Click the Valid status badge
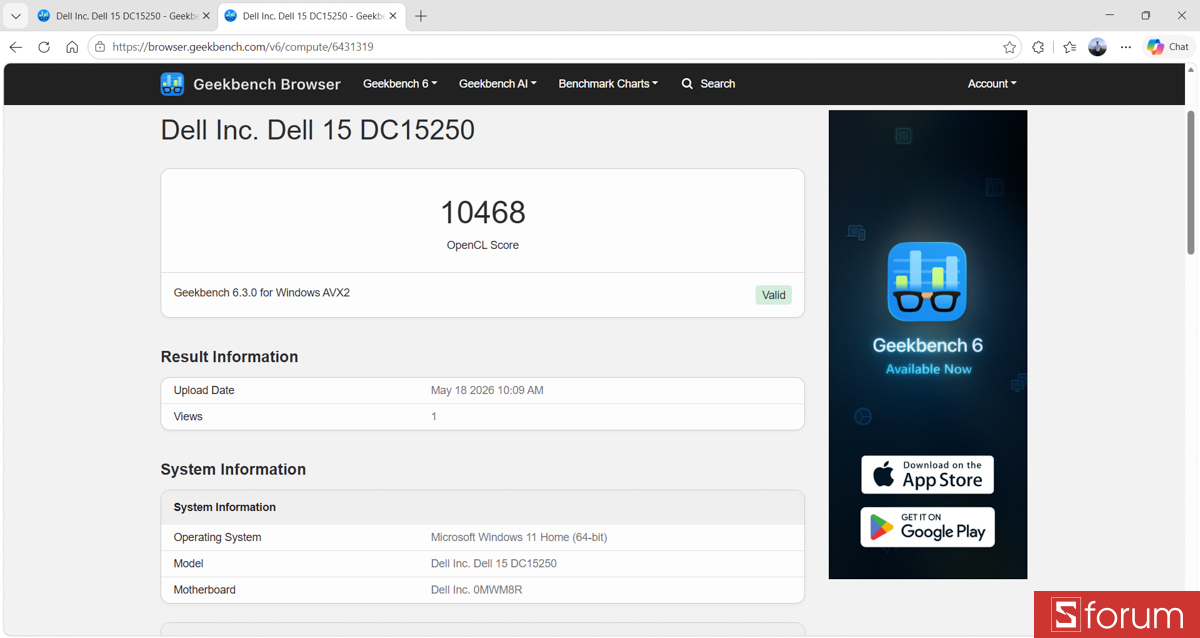This screenshot has width=1200, height=638. click(774, 295)
